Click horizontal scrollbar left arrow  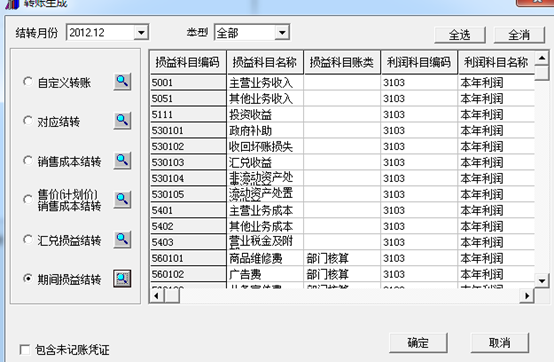157,295
